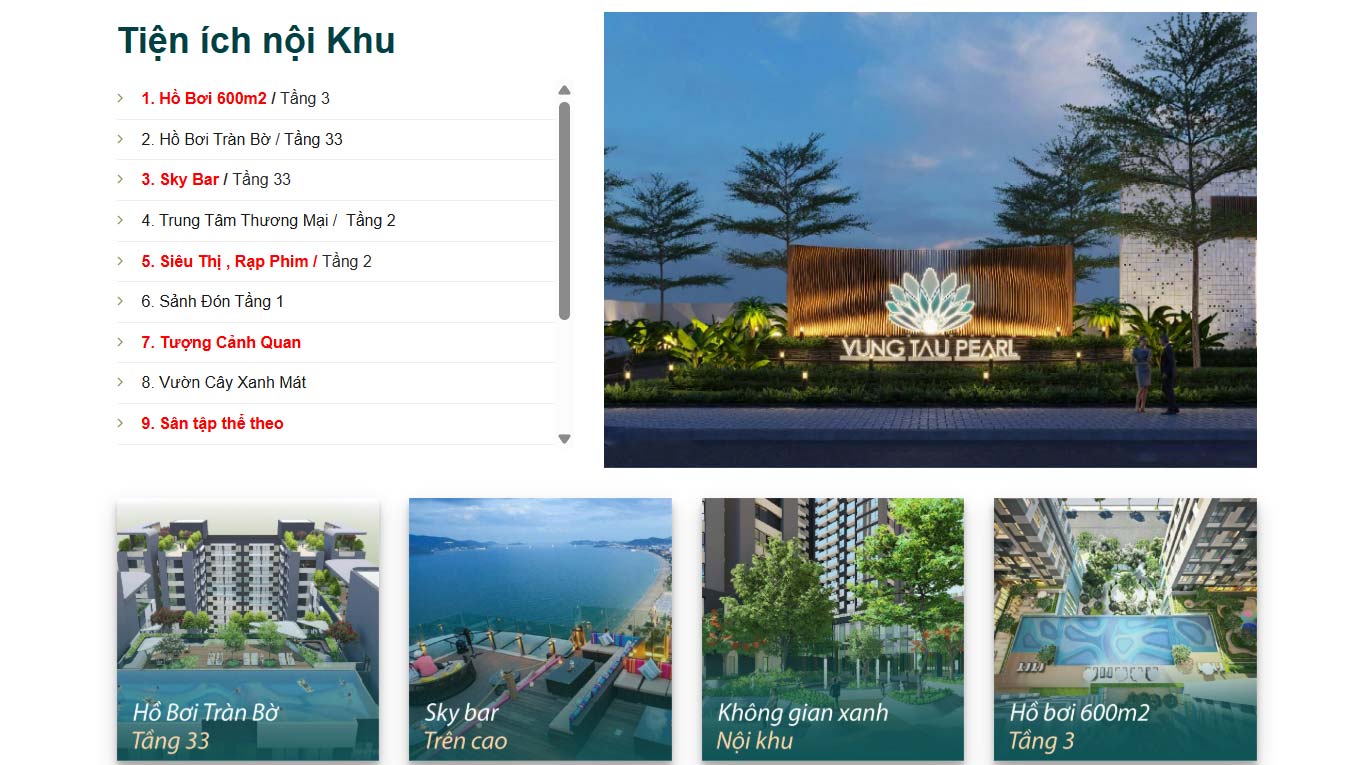
Task: Click chevron beside Vườn Cây Xanh Mát
Action: click(x=121, y=382)
